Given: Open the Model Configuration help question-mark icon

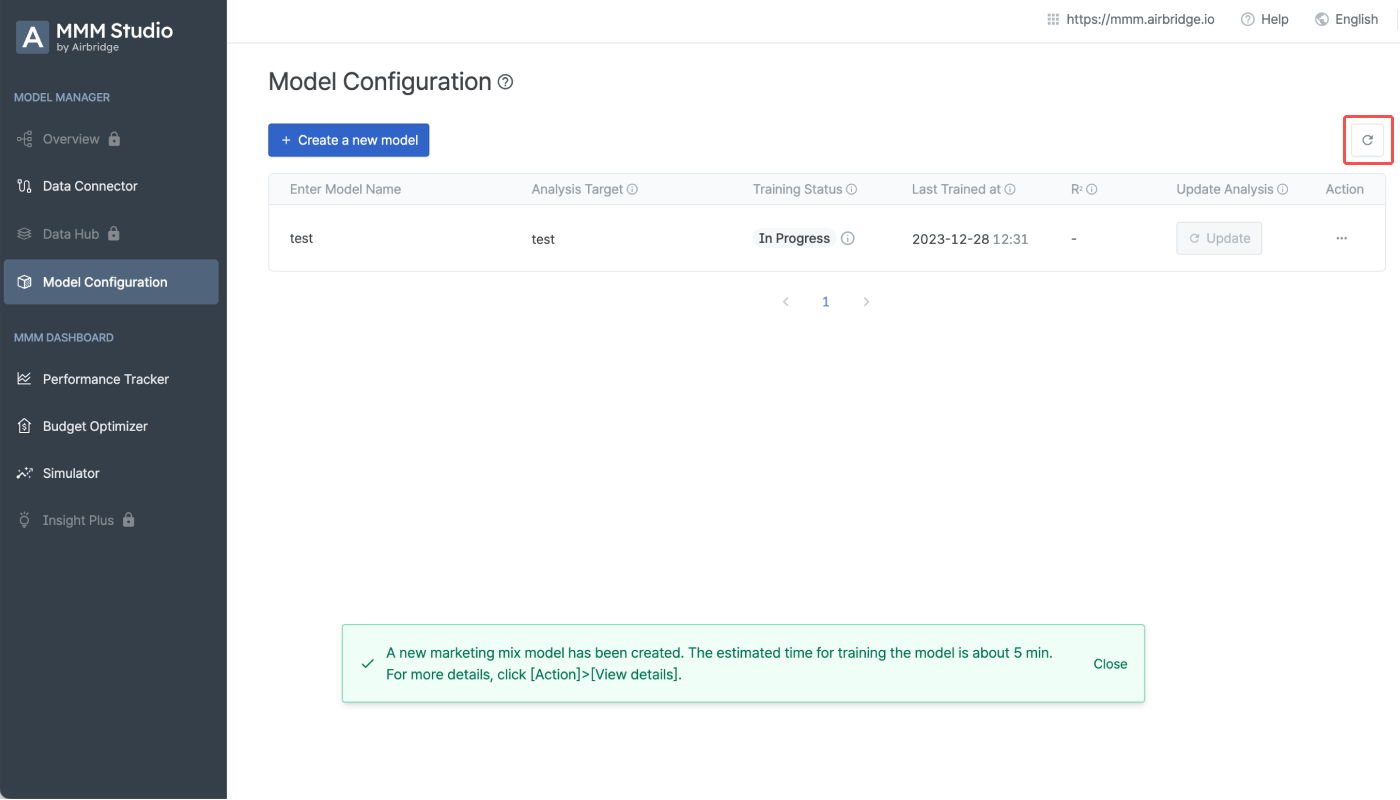Looking at the screenshot, I should tap(505, 82).
